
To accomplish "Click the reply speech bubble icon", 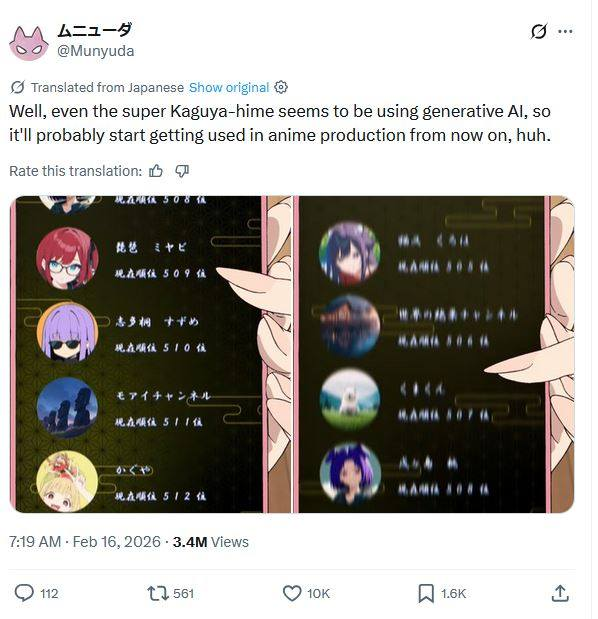I will (x=24, y=593).
